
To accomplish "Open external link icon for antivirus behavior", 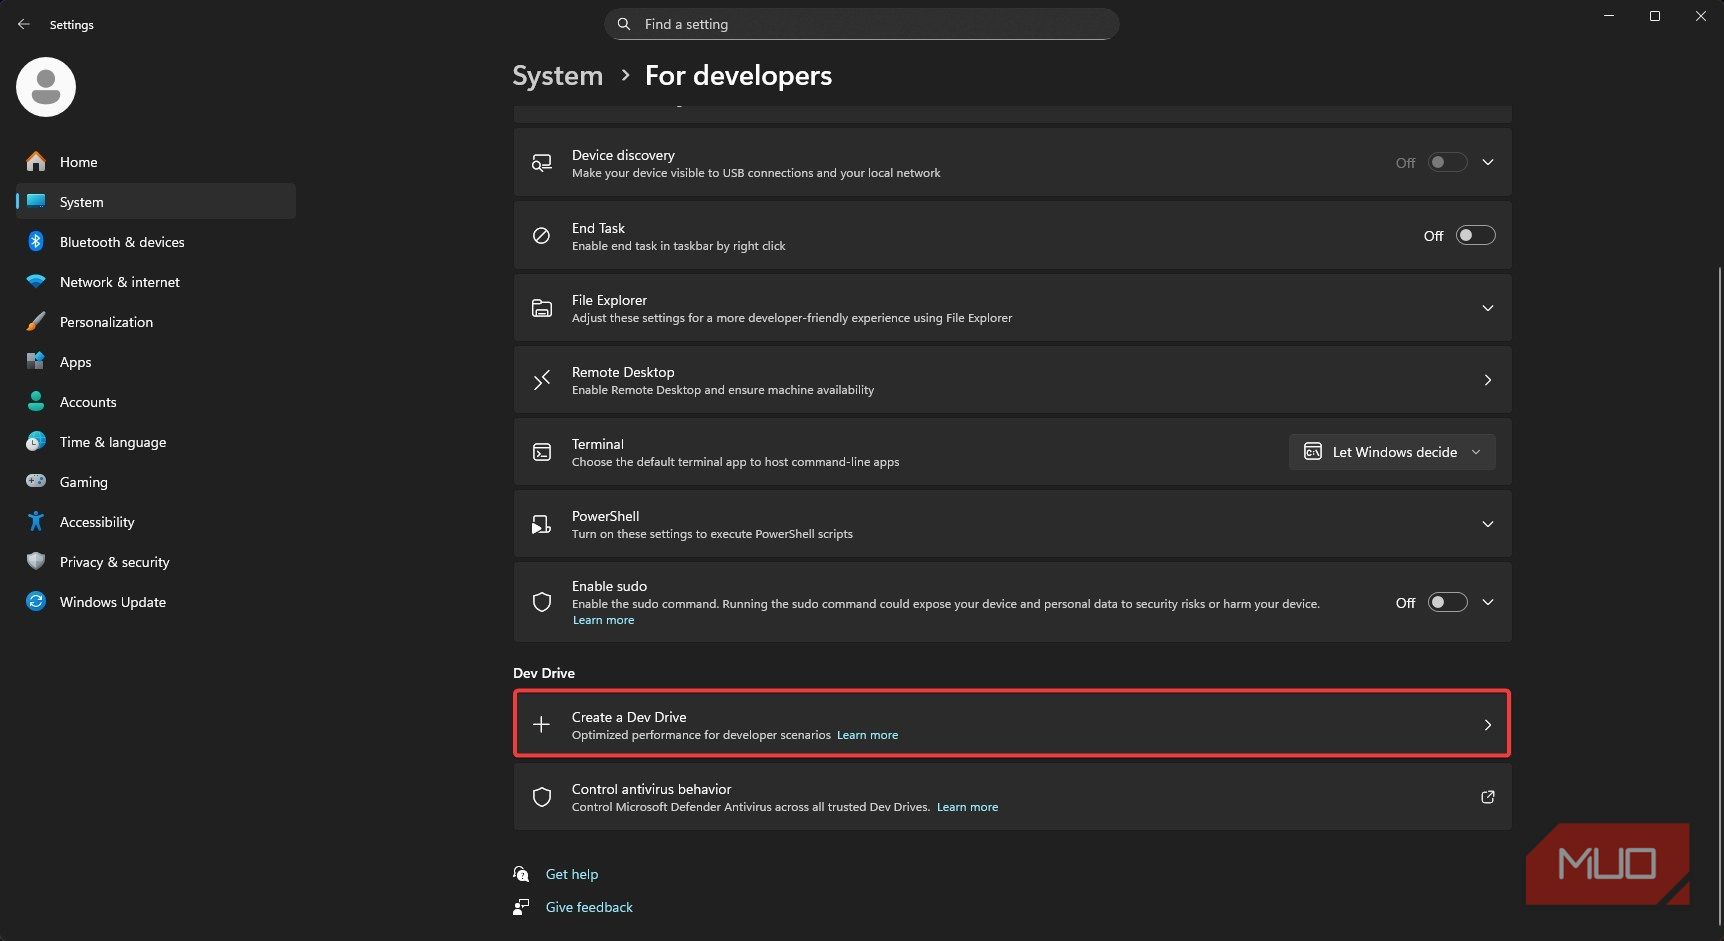I will tap(1488, 797).
